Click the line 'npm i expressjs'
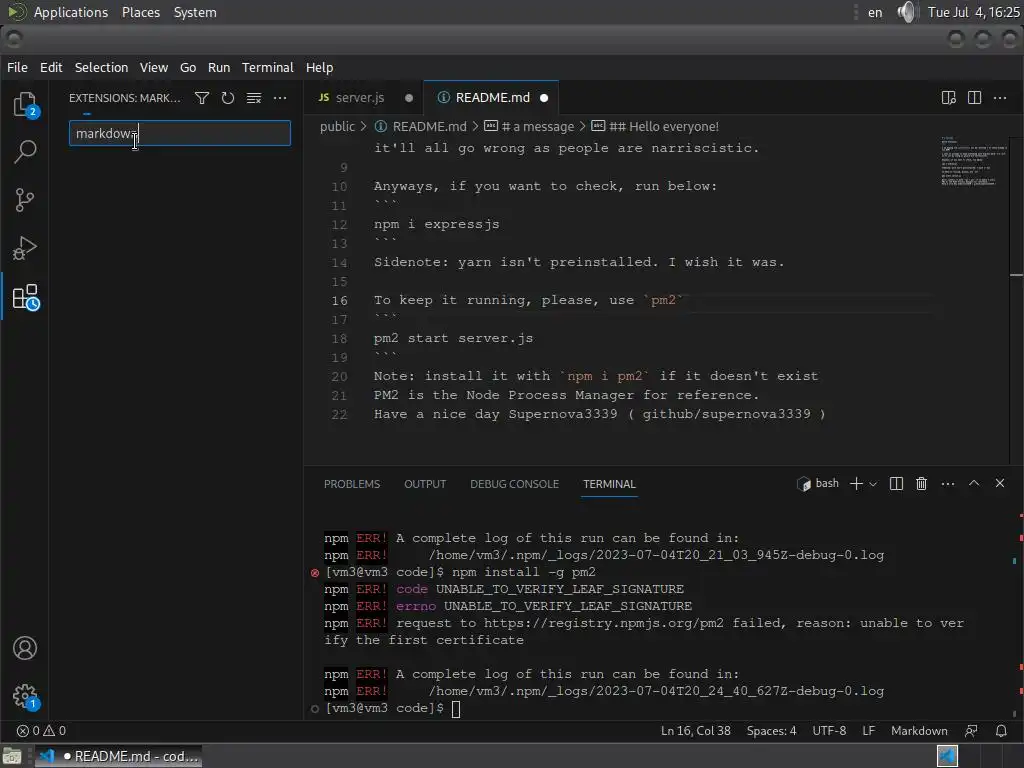 [x=436, y=224]
